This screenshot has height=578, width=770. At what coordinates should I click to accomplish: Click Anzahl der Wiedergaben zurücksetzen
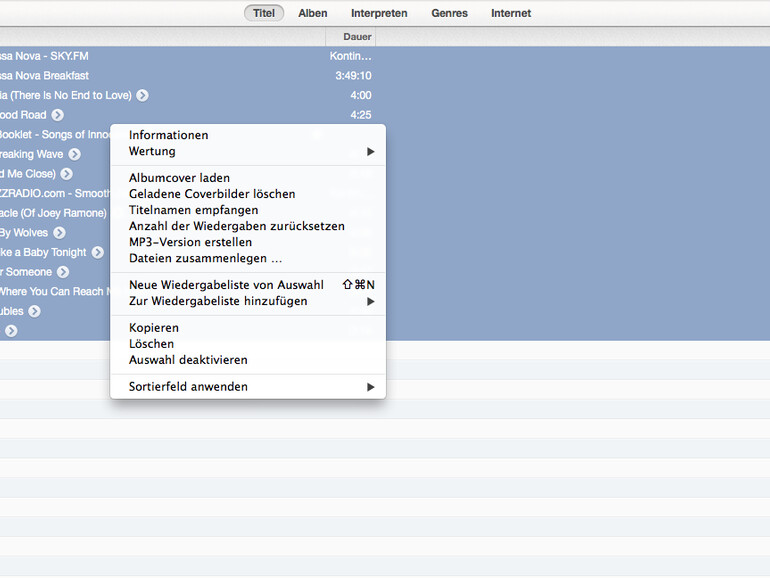248,226
